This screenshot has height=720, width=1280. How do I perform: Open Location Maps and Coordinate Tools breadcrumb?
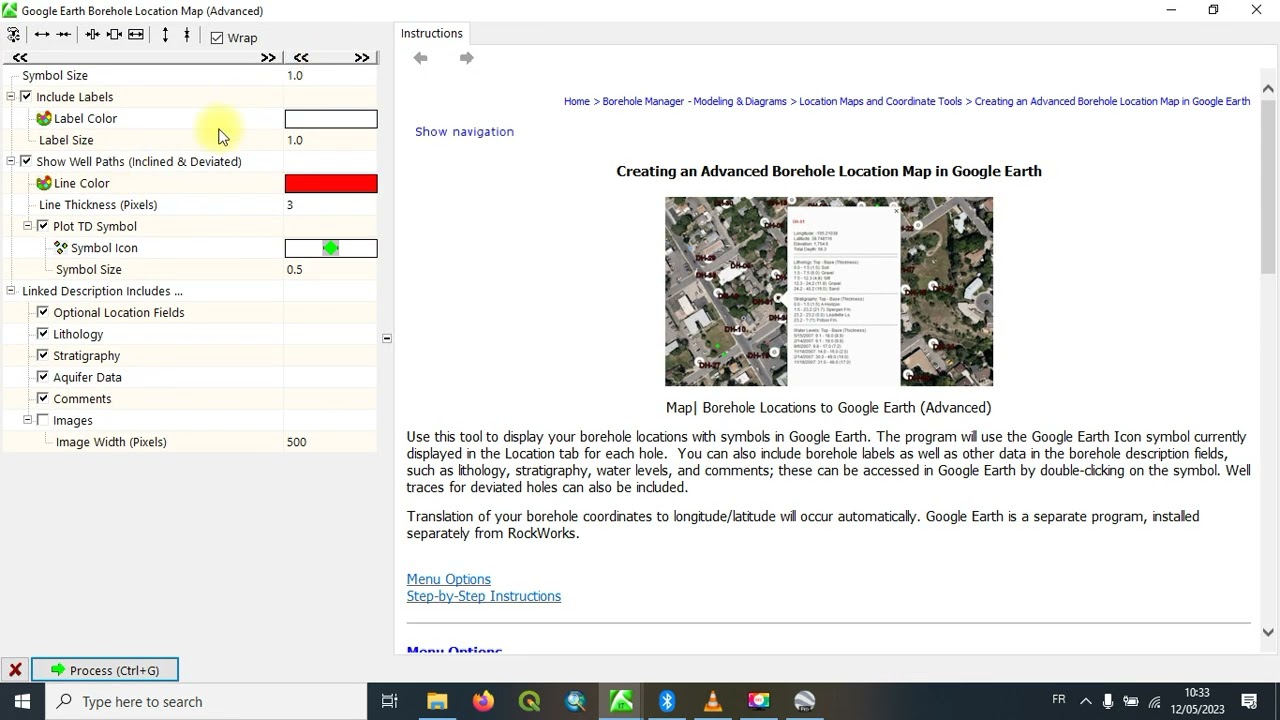(x=881, y=101)
